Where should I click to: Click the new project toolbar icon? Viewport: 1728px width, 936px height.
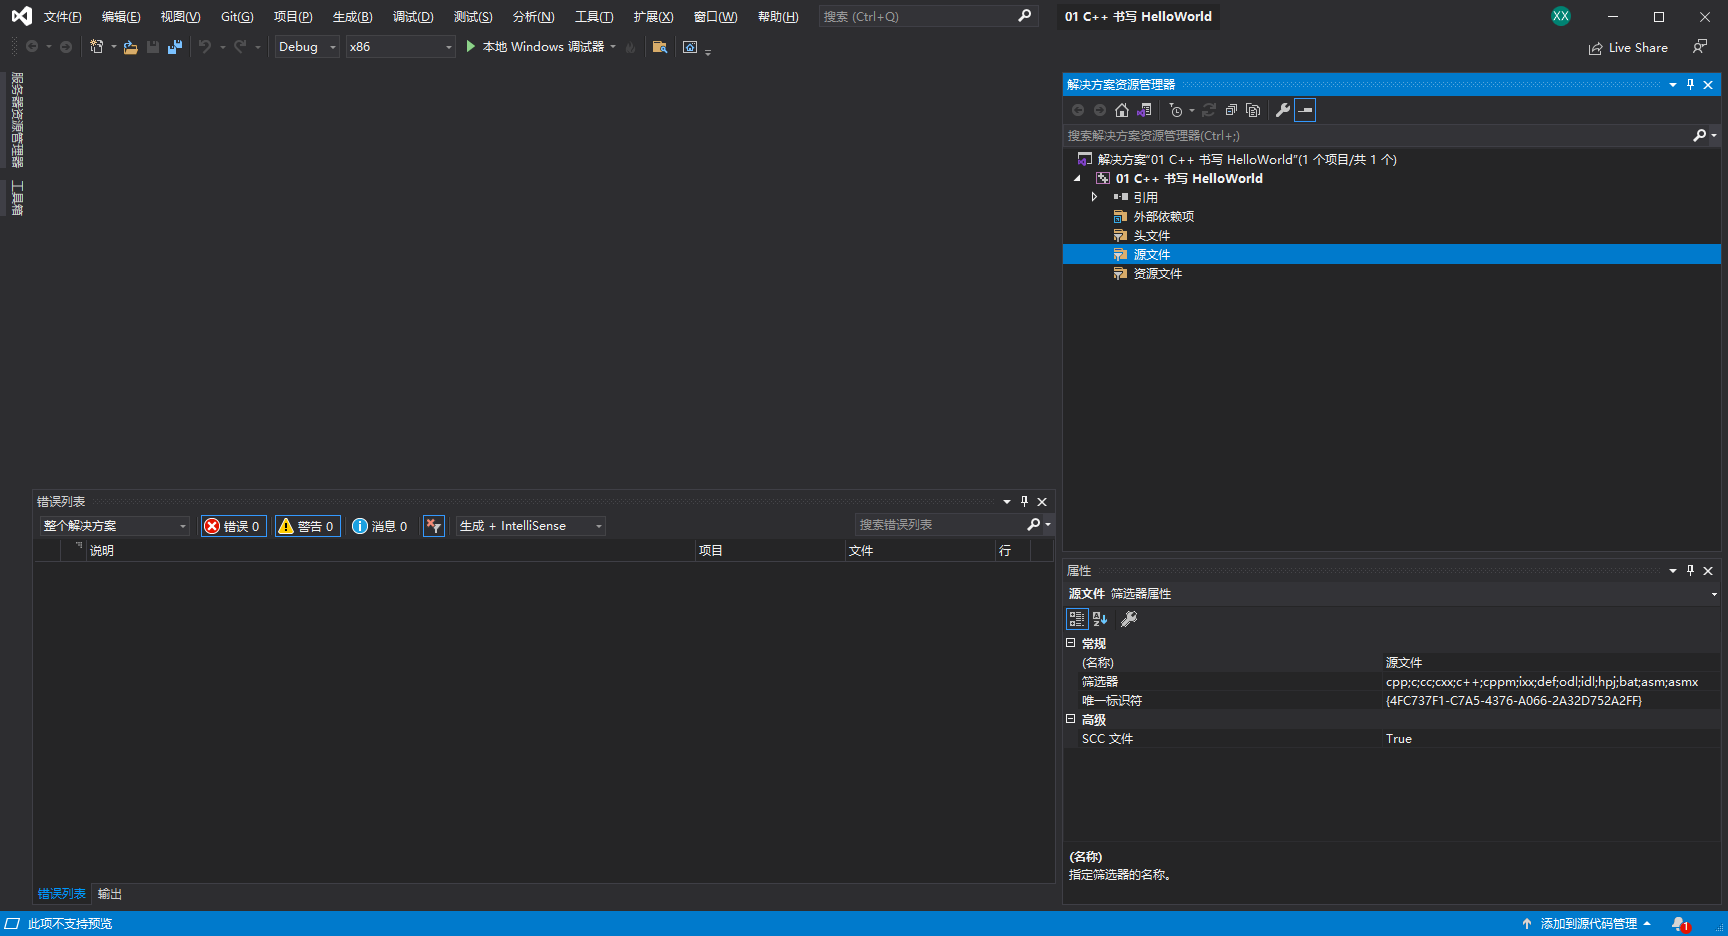click(97, 47)
